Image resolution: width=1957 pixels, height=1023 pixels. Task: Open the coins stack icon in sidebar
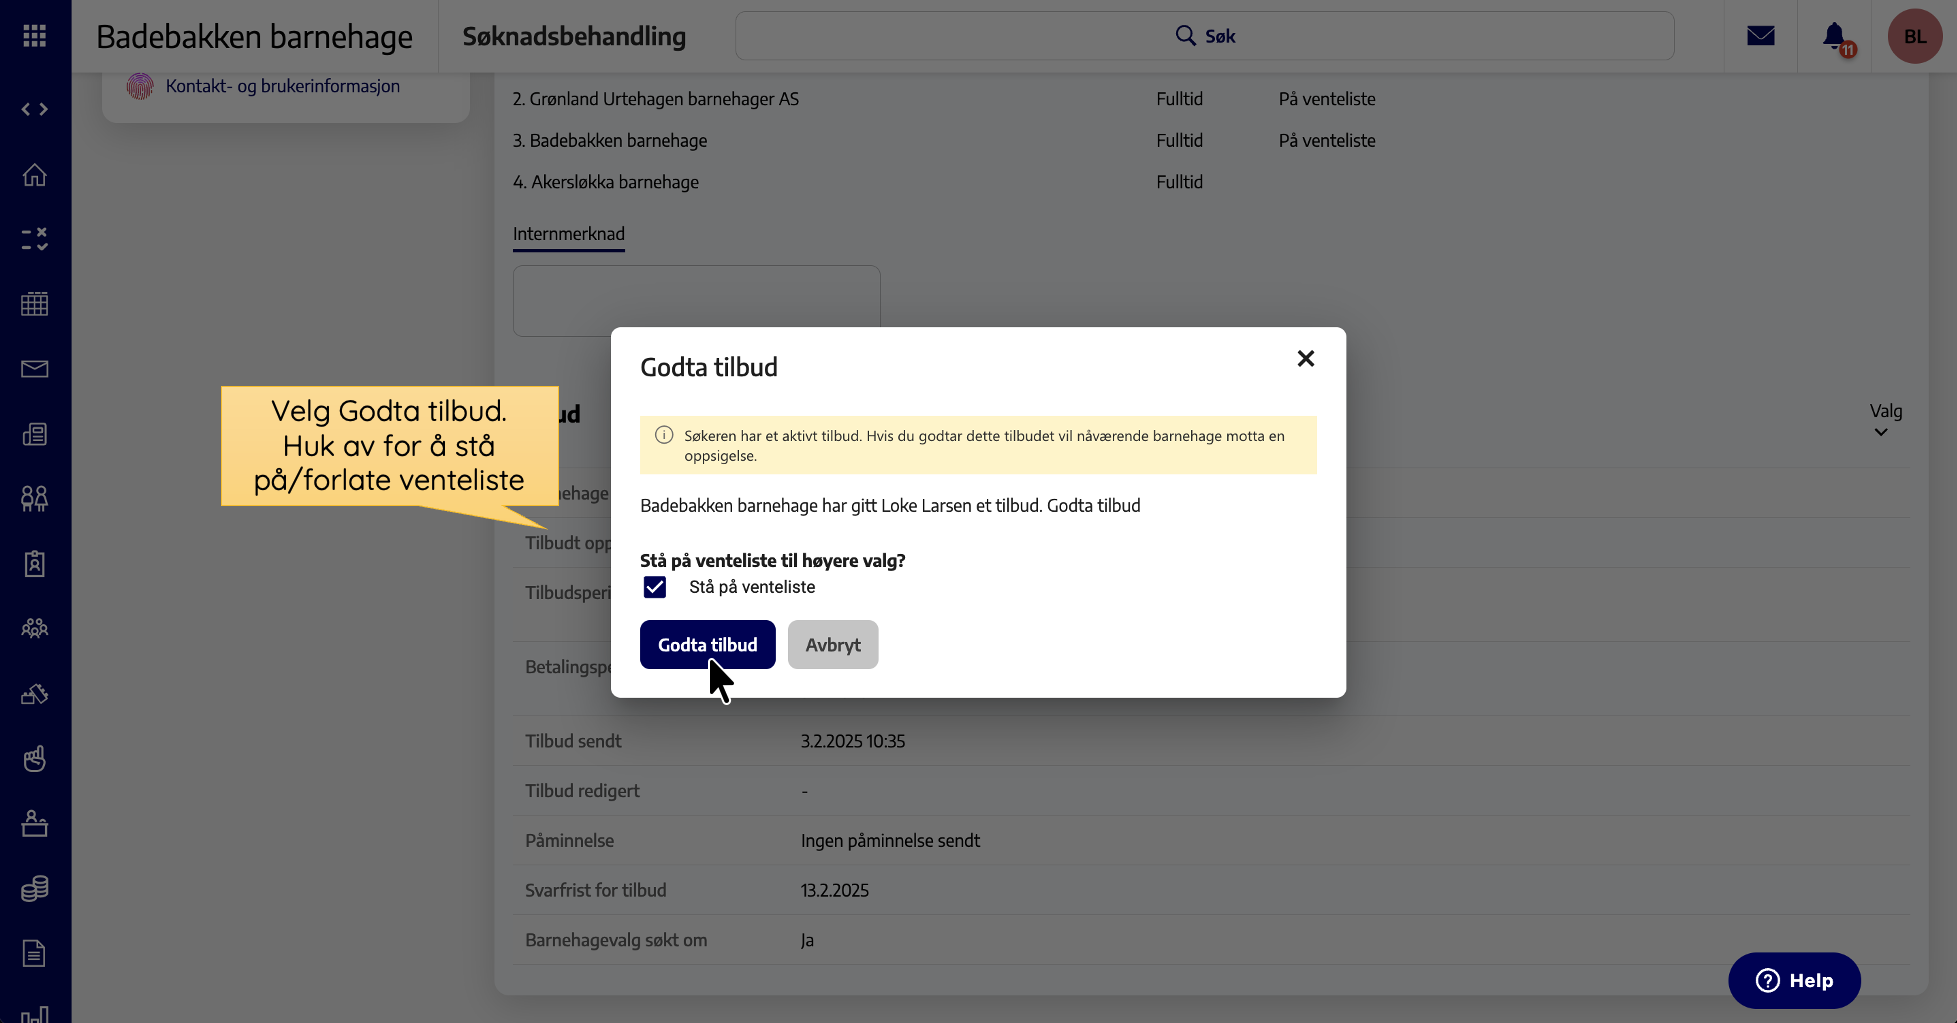pyautogui.click(x=35, y=888)
